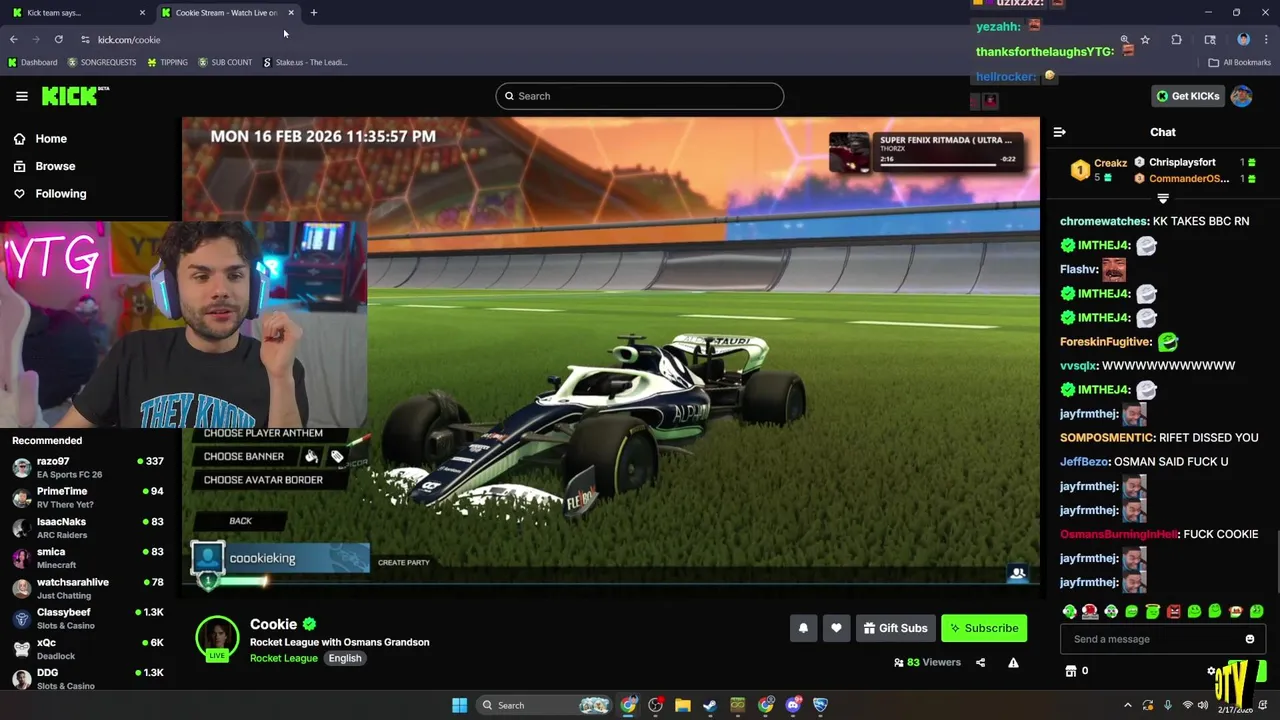Open the chat shop icon
Viewport: 1280px width, 720px height.
(x=1070, y=671)
